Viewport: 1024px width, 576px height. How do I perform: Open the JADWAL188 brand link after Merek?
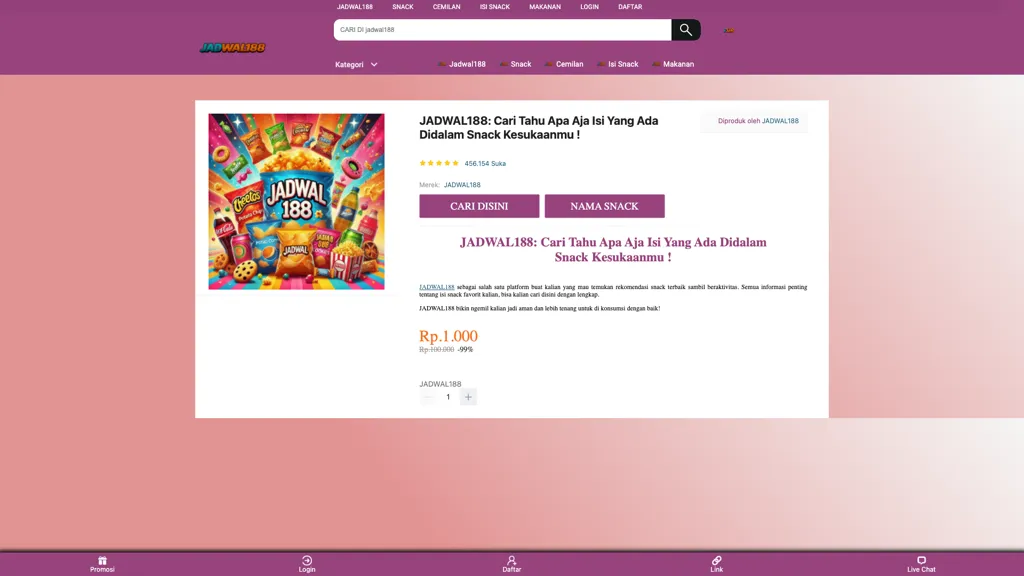tap(462, 185)
